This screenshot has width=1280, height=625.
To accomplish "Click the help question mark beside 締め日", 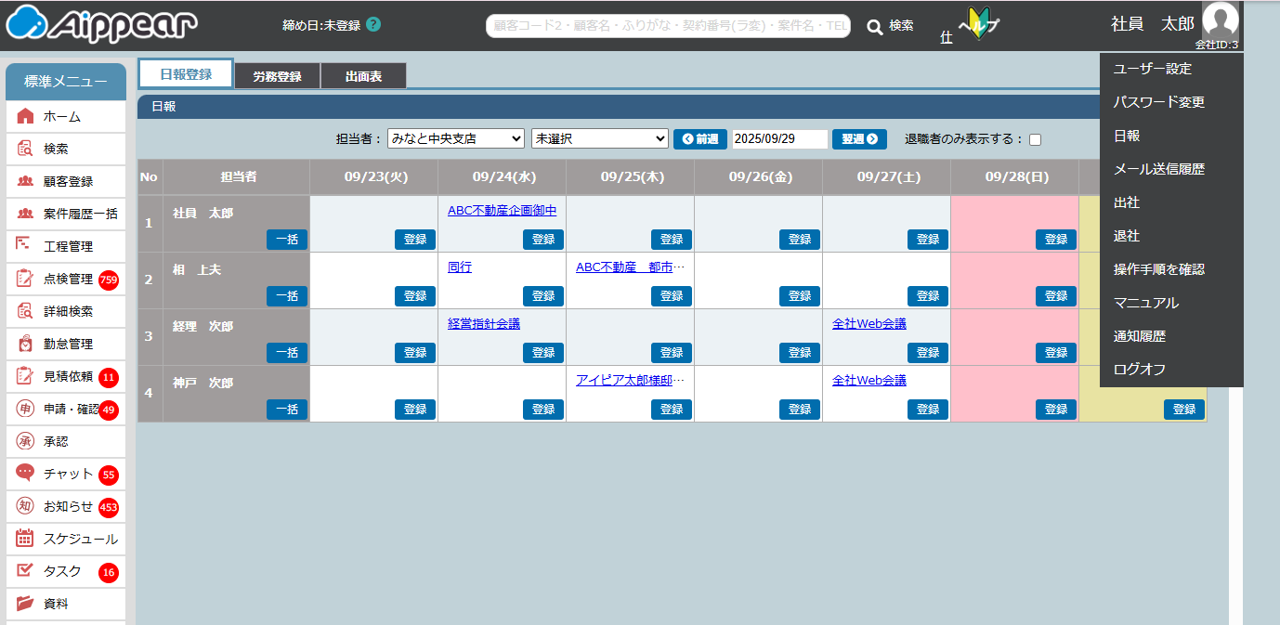I will tap(373, 25).
